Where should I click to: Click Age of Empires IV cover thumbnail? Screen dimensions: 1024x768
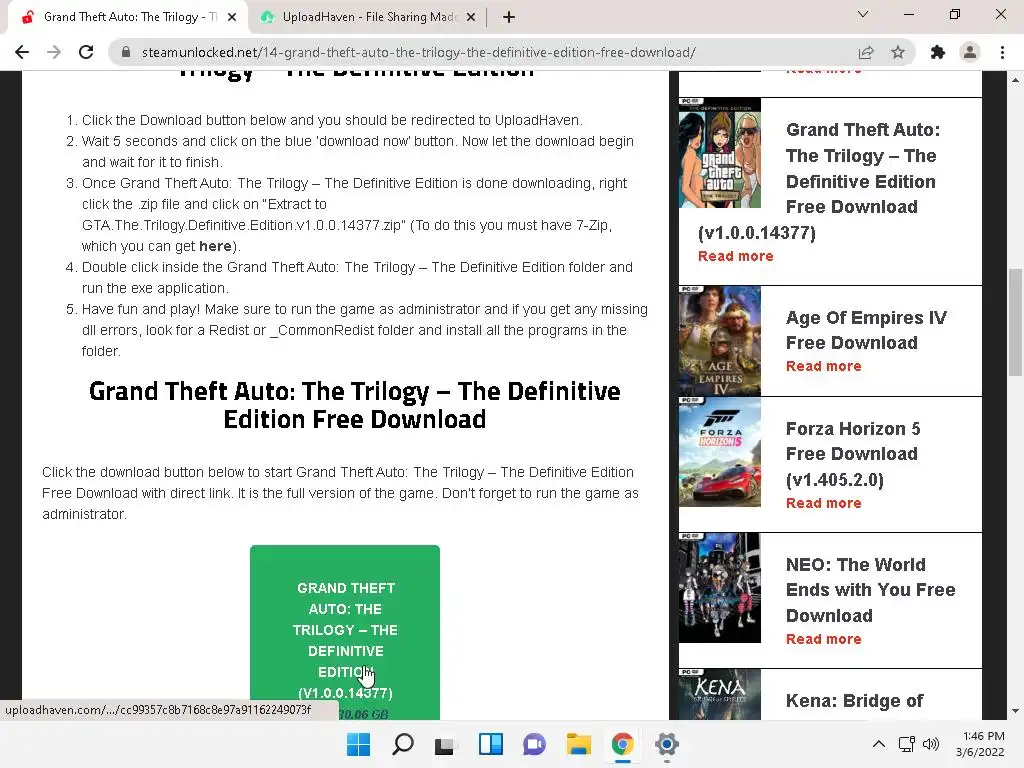click(x=720, y=341)
